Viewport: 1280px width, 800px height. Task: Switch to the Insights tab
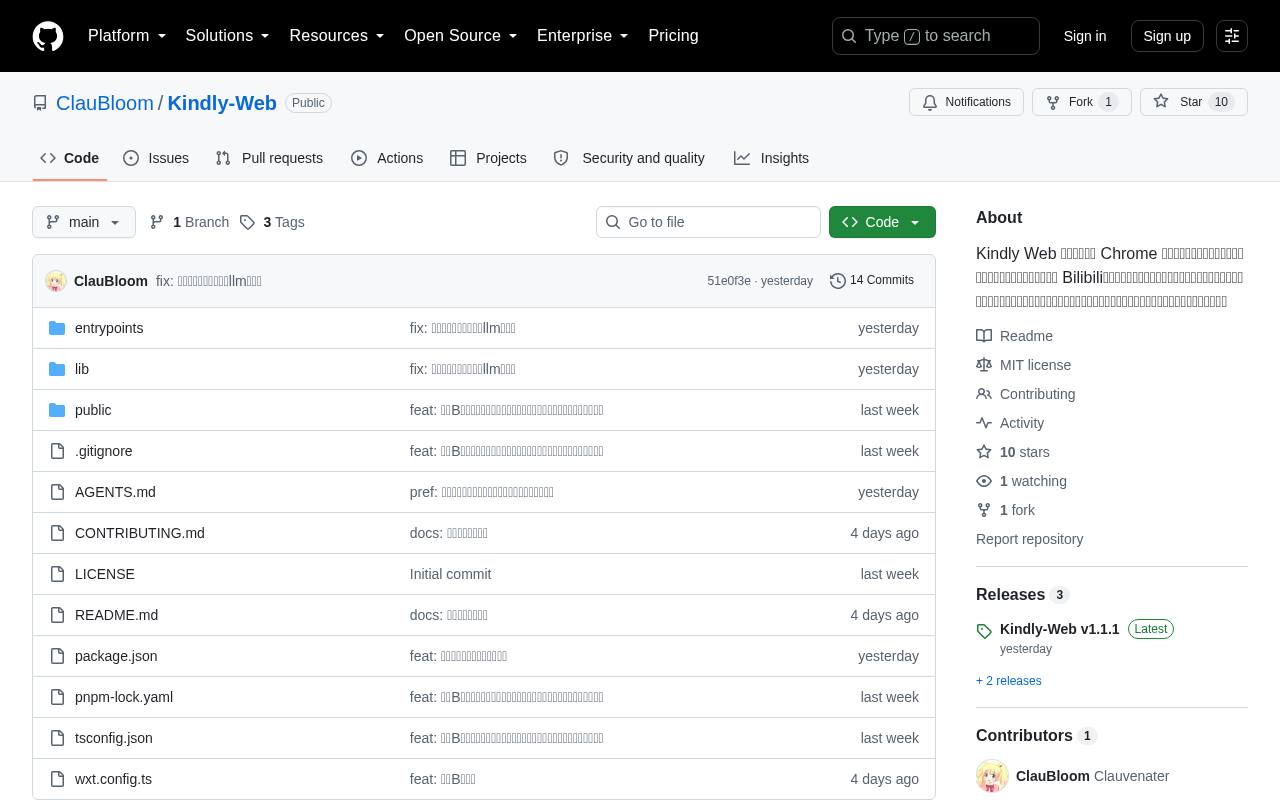pyautogui.click(x=771, y=158)
